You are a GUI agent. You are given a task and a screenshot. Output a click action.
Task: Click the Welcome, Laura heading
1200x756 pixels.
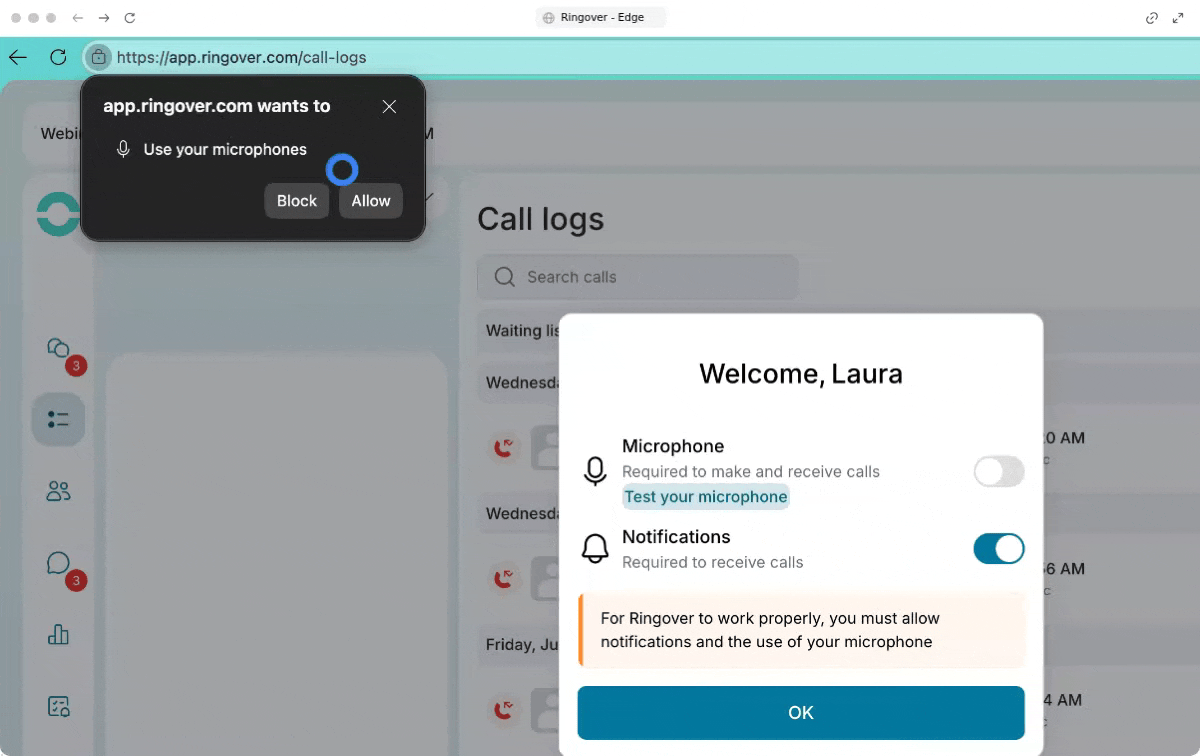(801, 374)
